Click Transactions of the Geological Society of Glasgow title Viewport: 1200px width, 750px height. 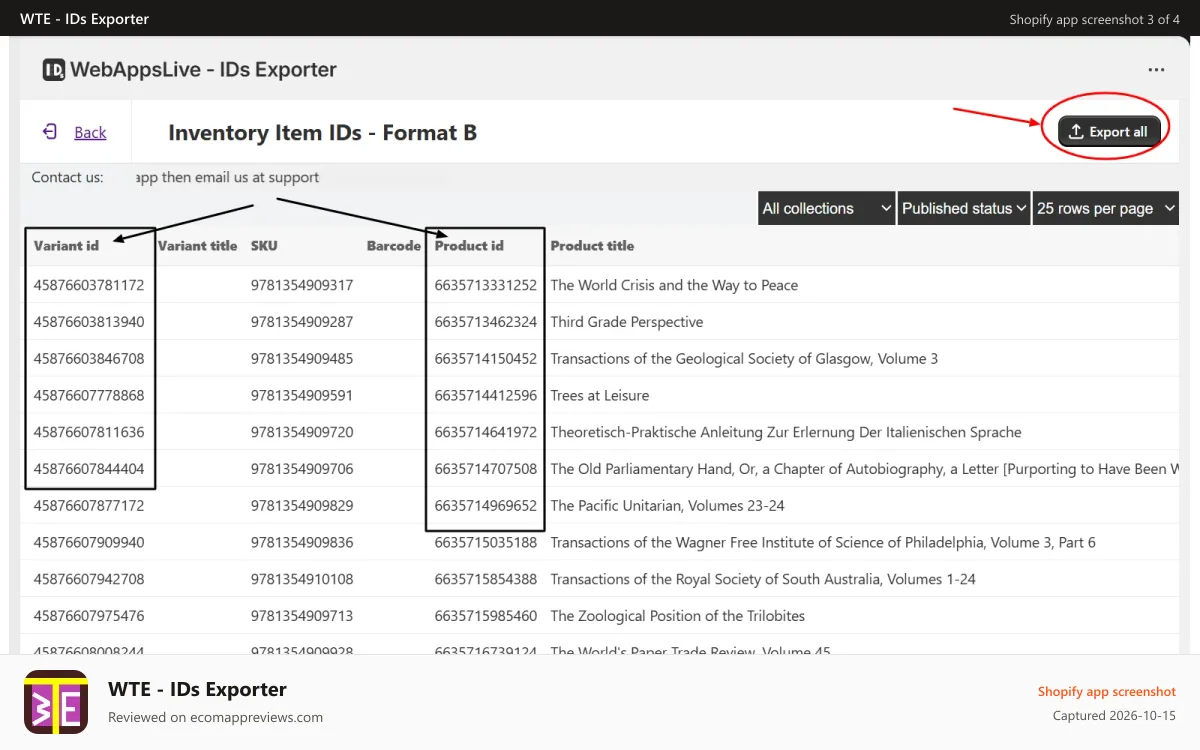coord(744,358)
